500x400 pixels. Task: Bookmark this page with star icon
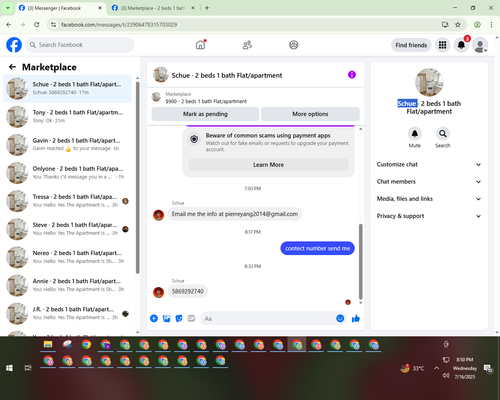point(458,24)
